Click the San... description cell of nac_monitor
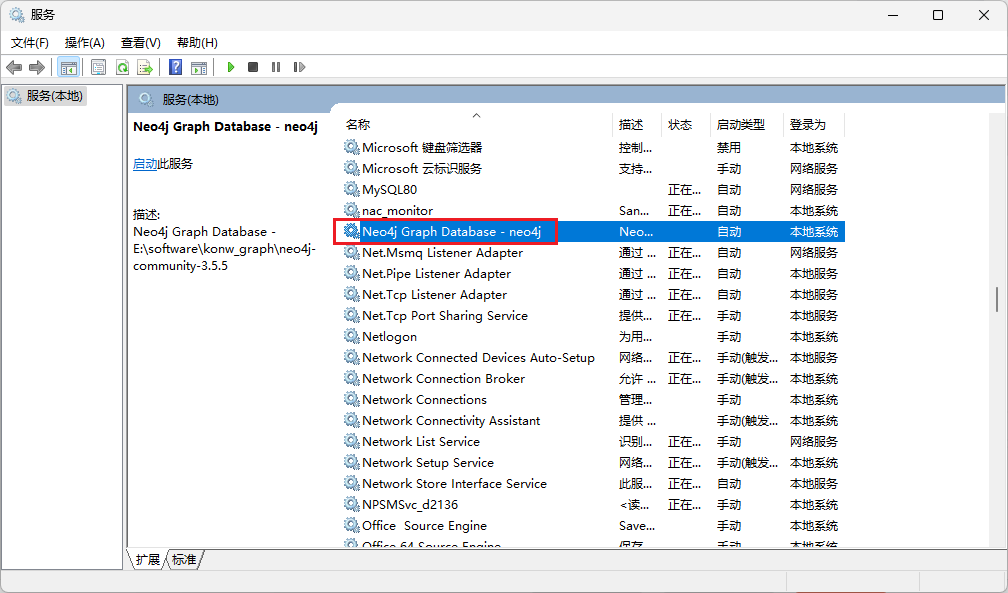 (x=634, y=210)
